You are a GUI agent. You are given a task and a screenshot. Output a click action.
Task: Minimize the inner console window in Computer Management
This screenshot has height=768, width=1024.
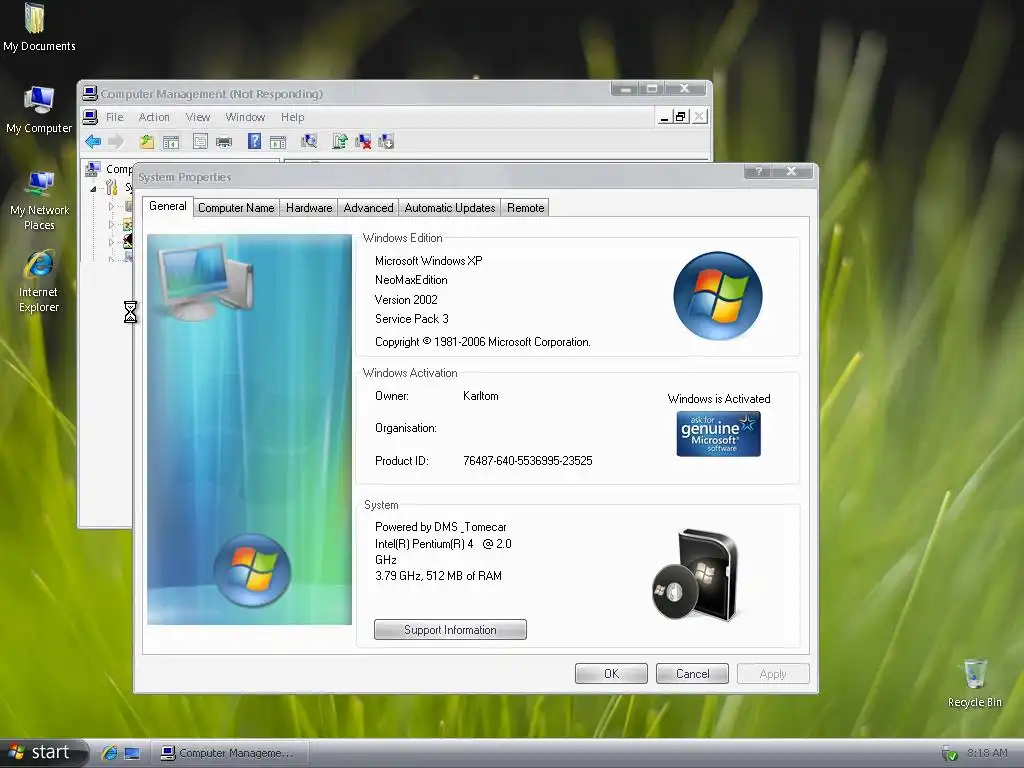664,117
